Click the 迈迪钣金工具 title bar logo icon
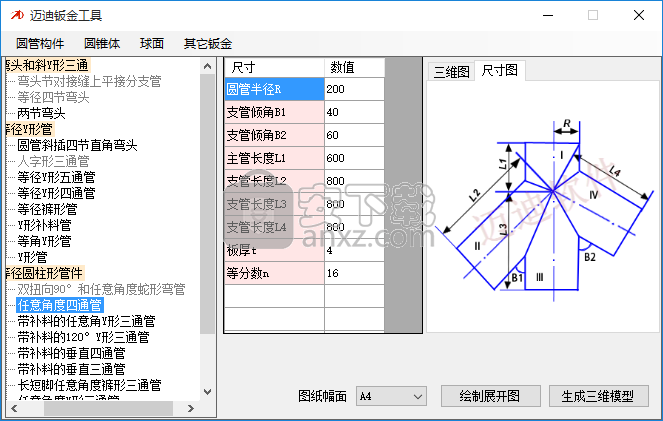The height and width of the screenshot is (421, 663). coord(17,15)
